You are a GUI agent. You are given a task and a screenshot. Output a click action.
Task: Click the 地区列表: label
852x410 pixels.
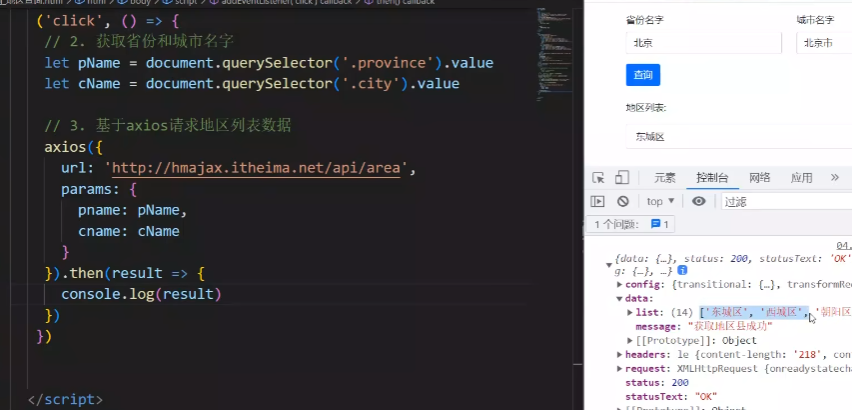646,108
